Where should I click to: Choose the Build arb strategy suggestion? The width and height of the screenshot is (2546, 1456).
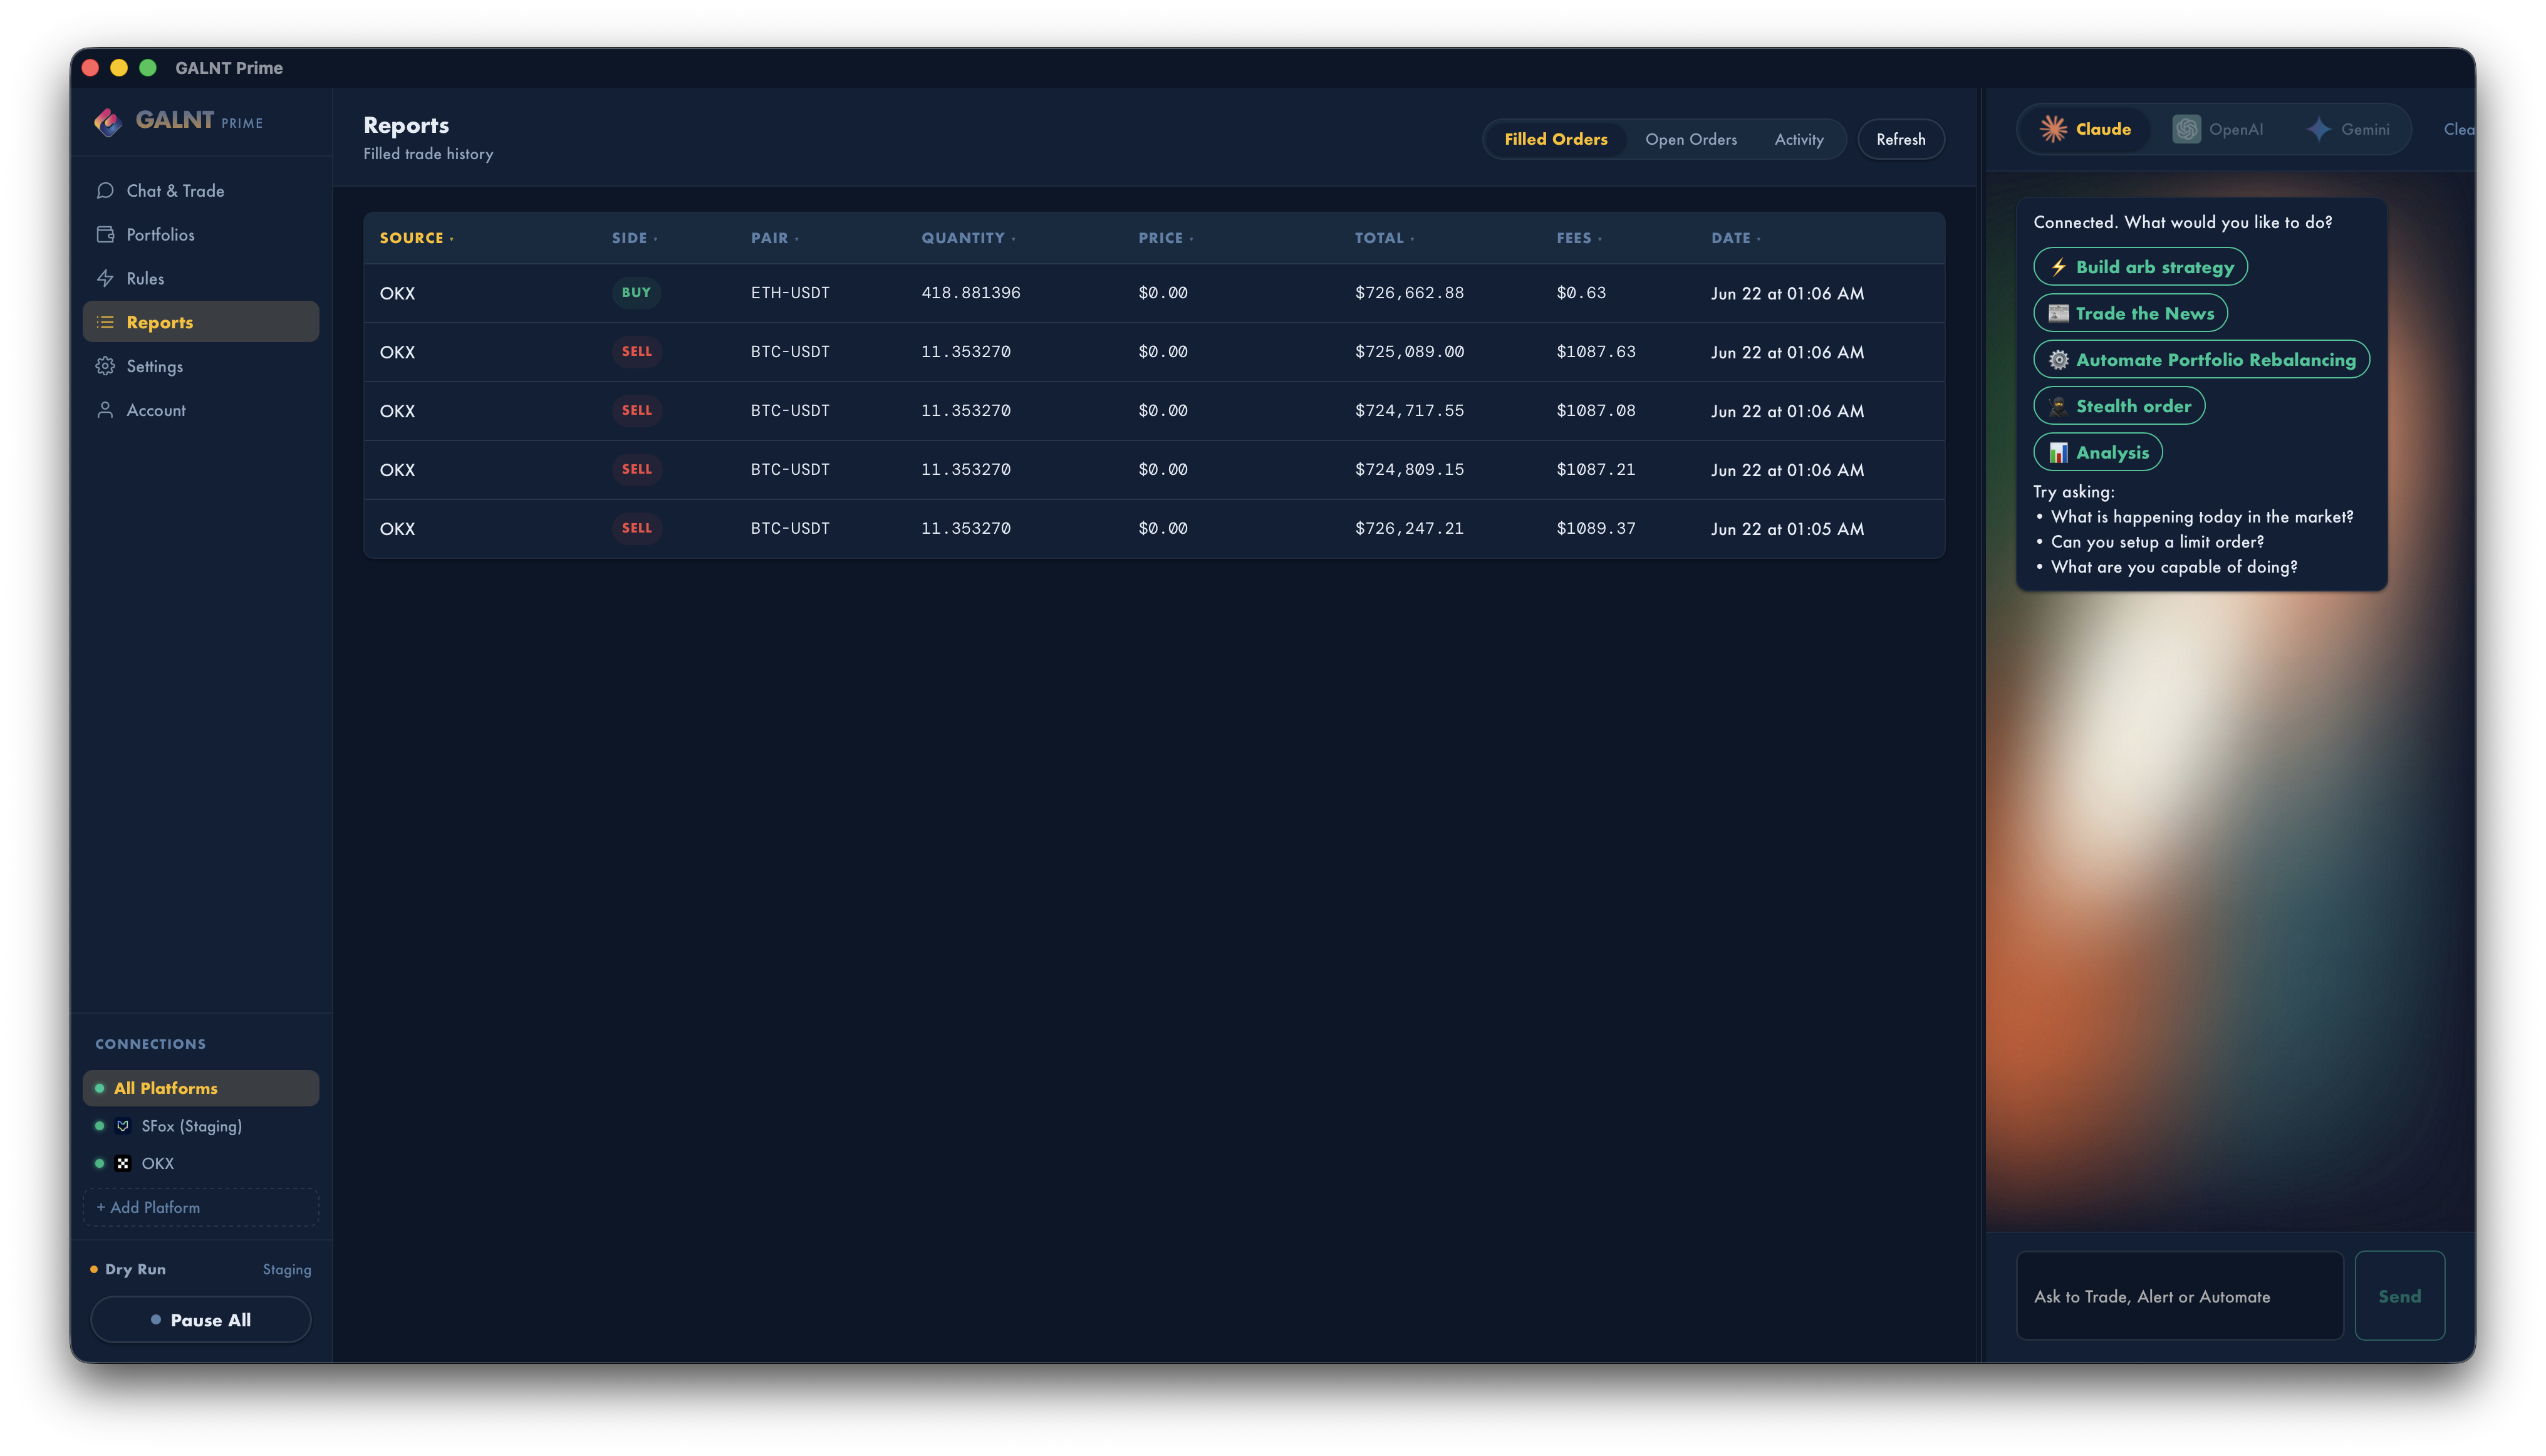(2140, 267)
